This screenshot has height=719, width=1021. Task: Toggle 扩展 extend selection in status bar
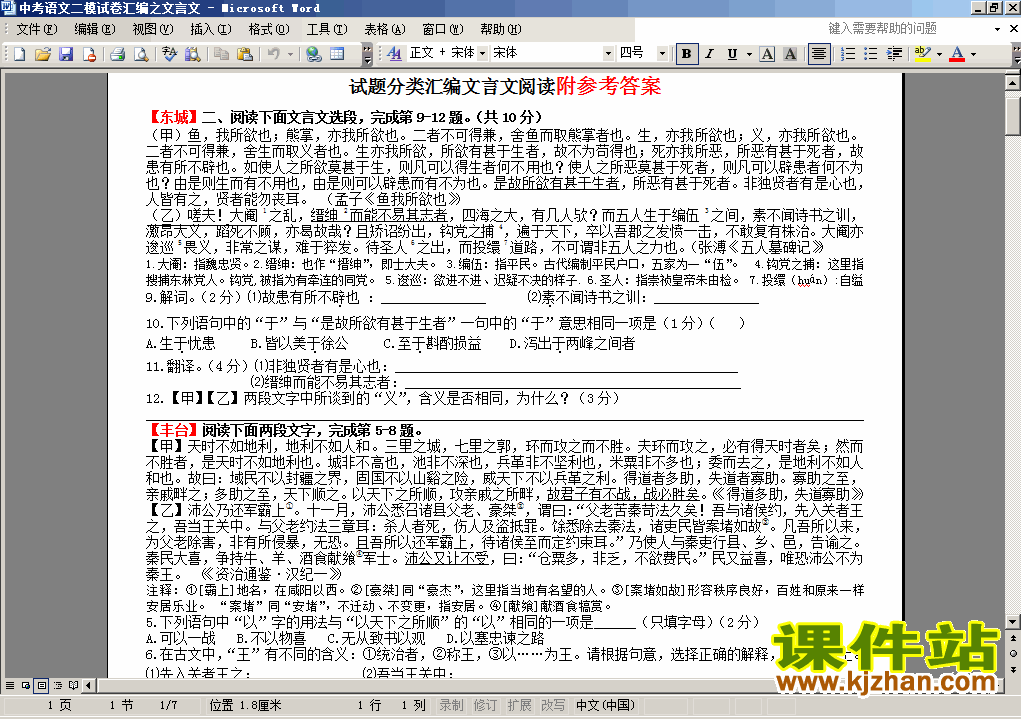tap(519, 705)
